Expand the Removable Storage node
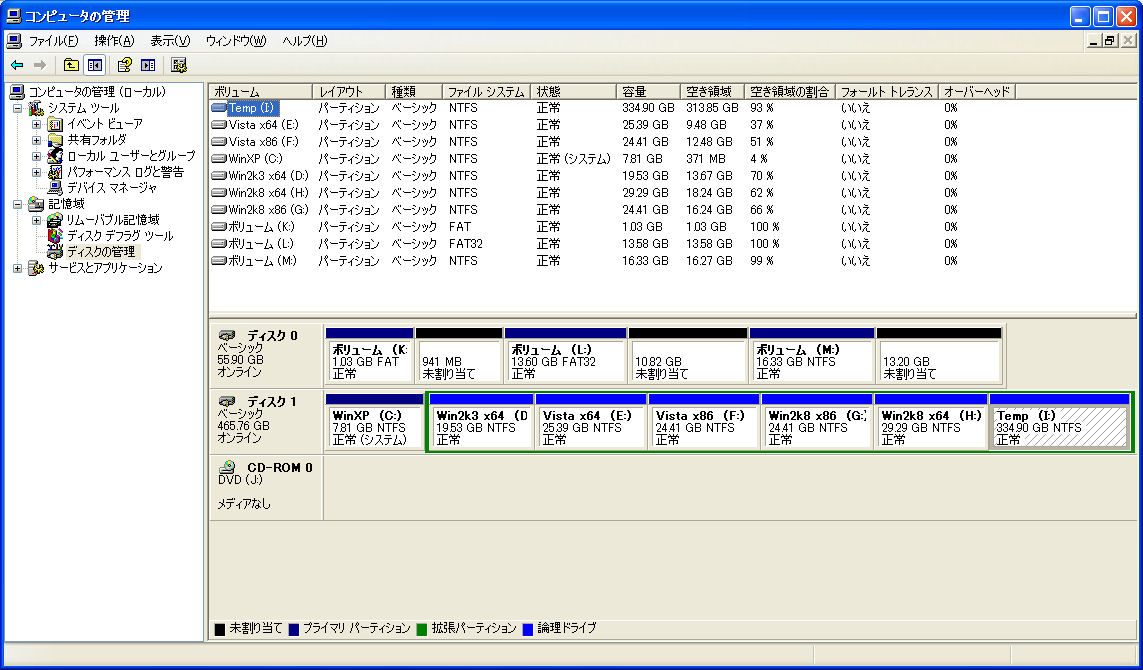1143x670 pixels. (36, 220)
